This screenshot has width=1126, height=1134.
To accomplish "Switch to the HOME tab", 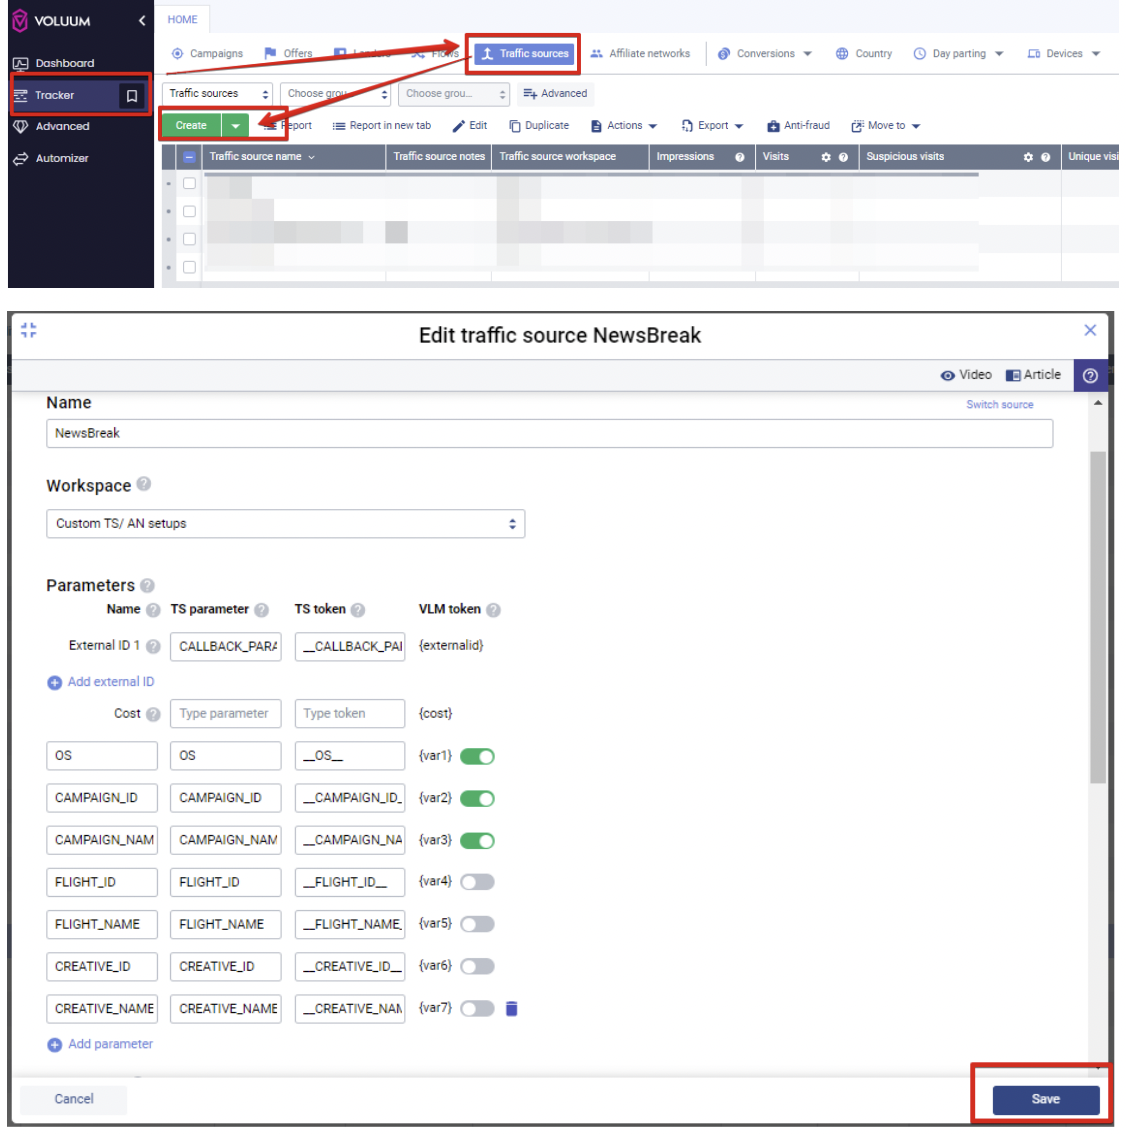I will [182, 20].
